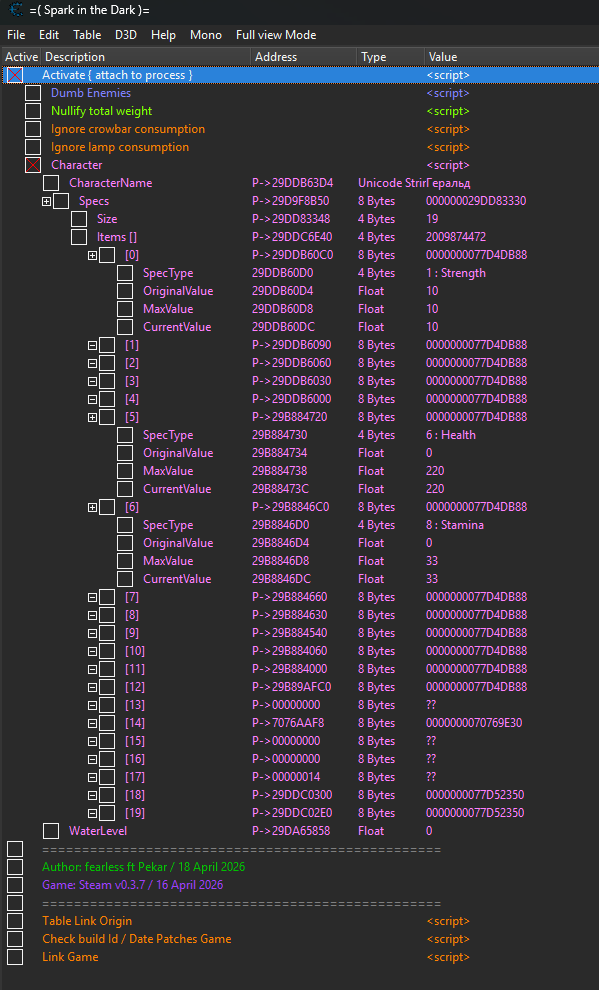
Task: Toggle expander for entry [14]
Action: click(x=92, y=724)
